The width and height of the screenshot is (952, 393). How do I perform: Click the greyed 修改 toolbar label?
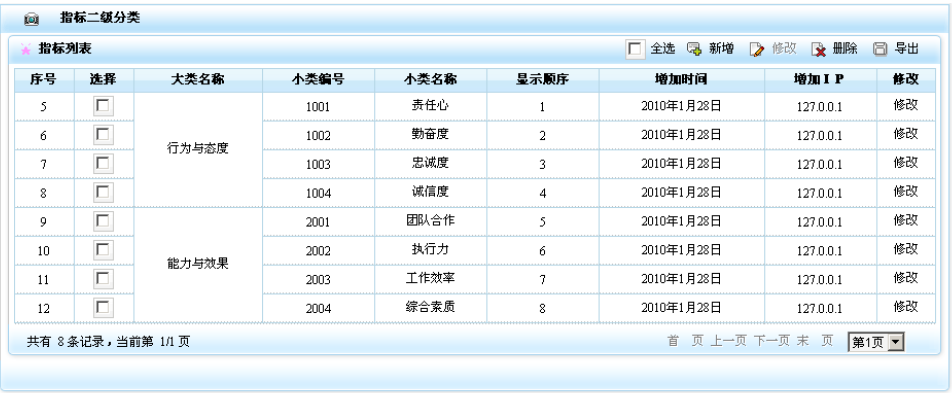point(784,49)
